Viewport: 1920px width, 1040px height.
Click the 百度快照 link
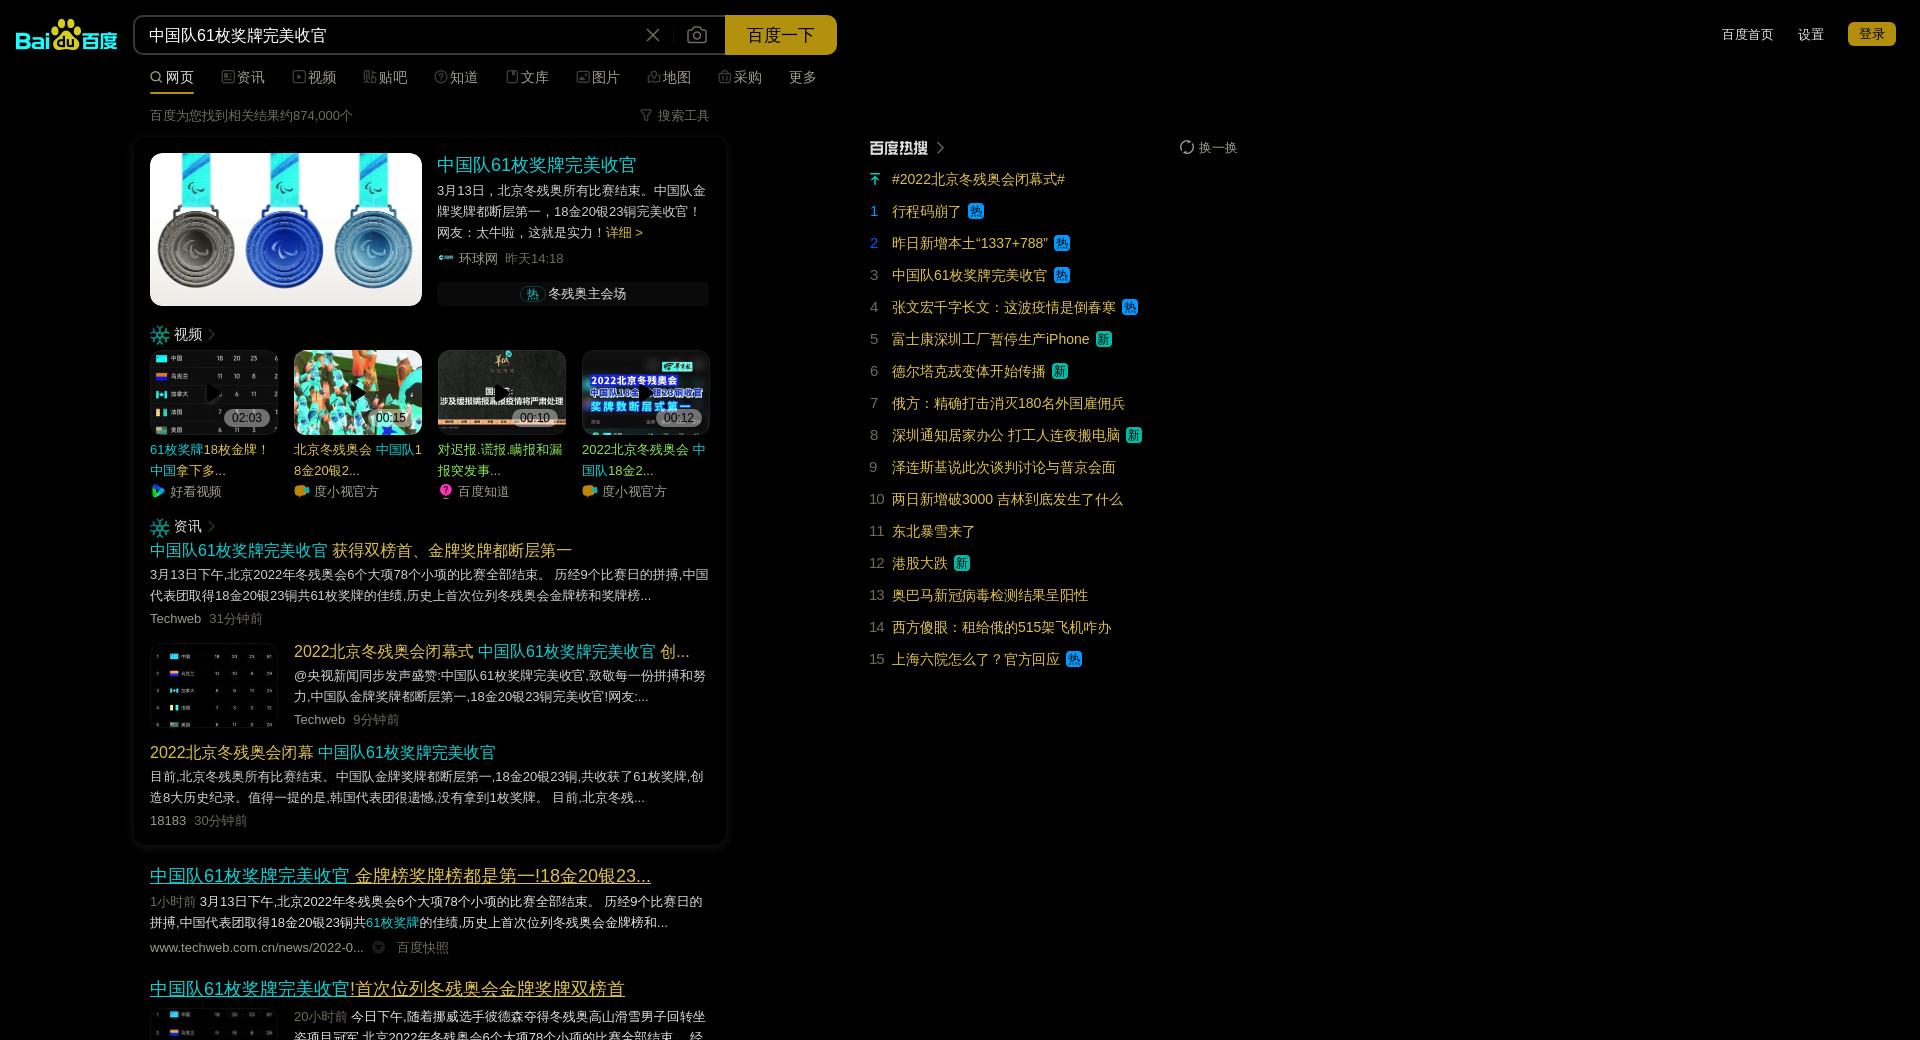[422, 947]
